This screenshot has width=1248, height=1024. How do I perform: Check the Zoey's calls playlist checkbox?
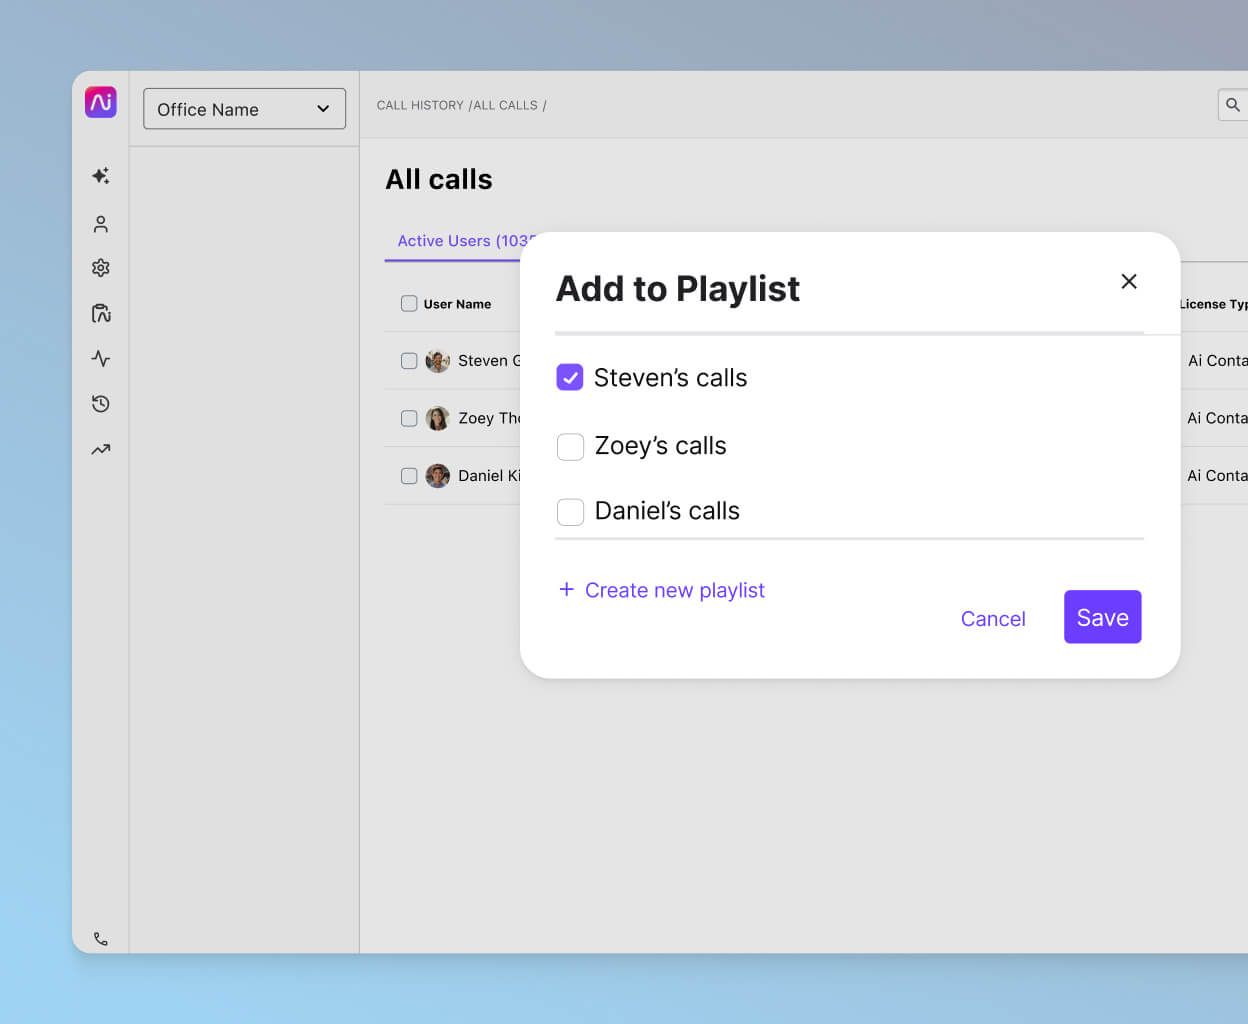pyautogui.click(x=570, y=446)
